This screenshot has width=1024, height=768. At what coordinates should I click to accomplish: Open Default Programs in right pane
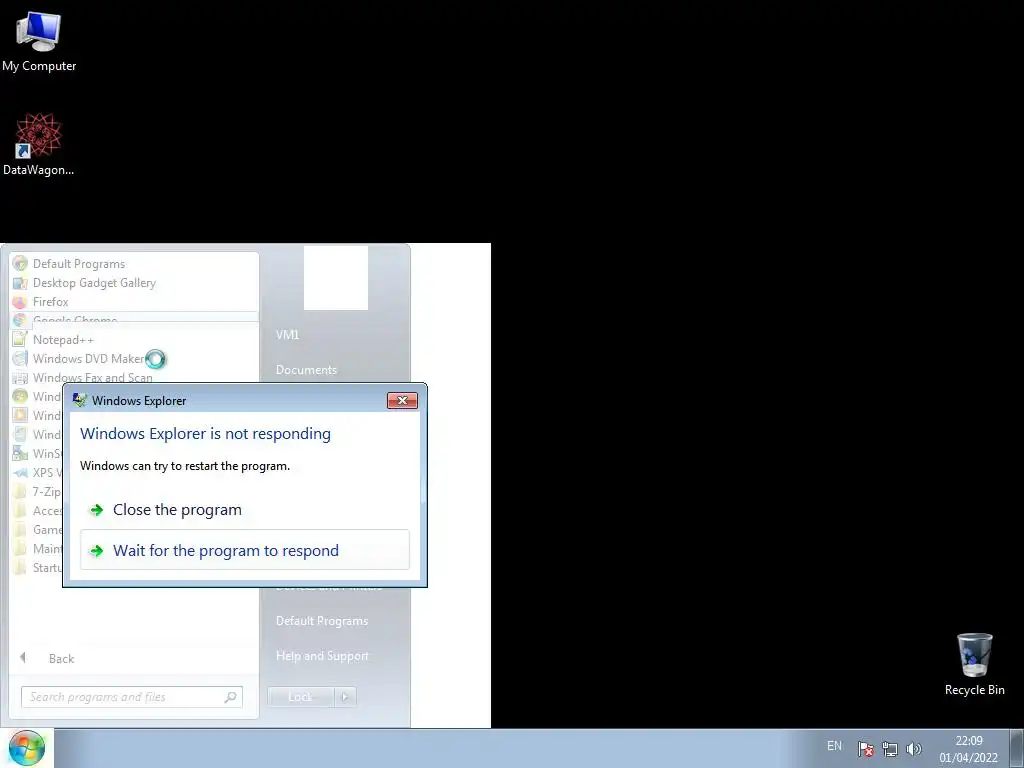[322, 620]
